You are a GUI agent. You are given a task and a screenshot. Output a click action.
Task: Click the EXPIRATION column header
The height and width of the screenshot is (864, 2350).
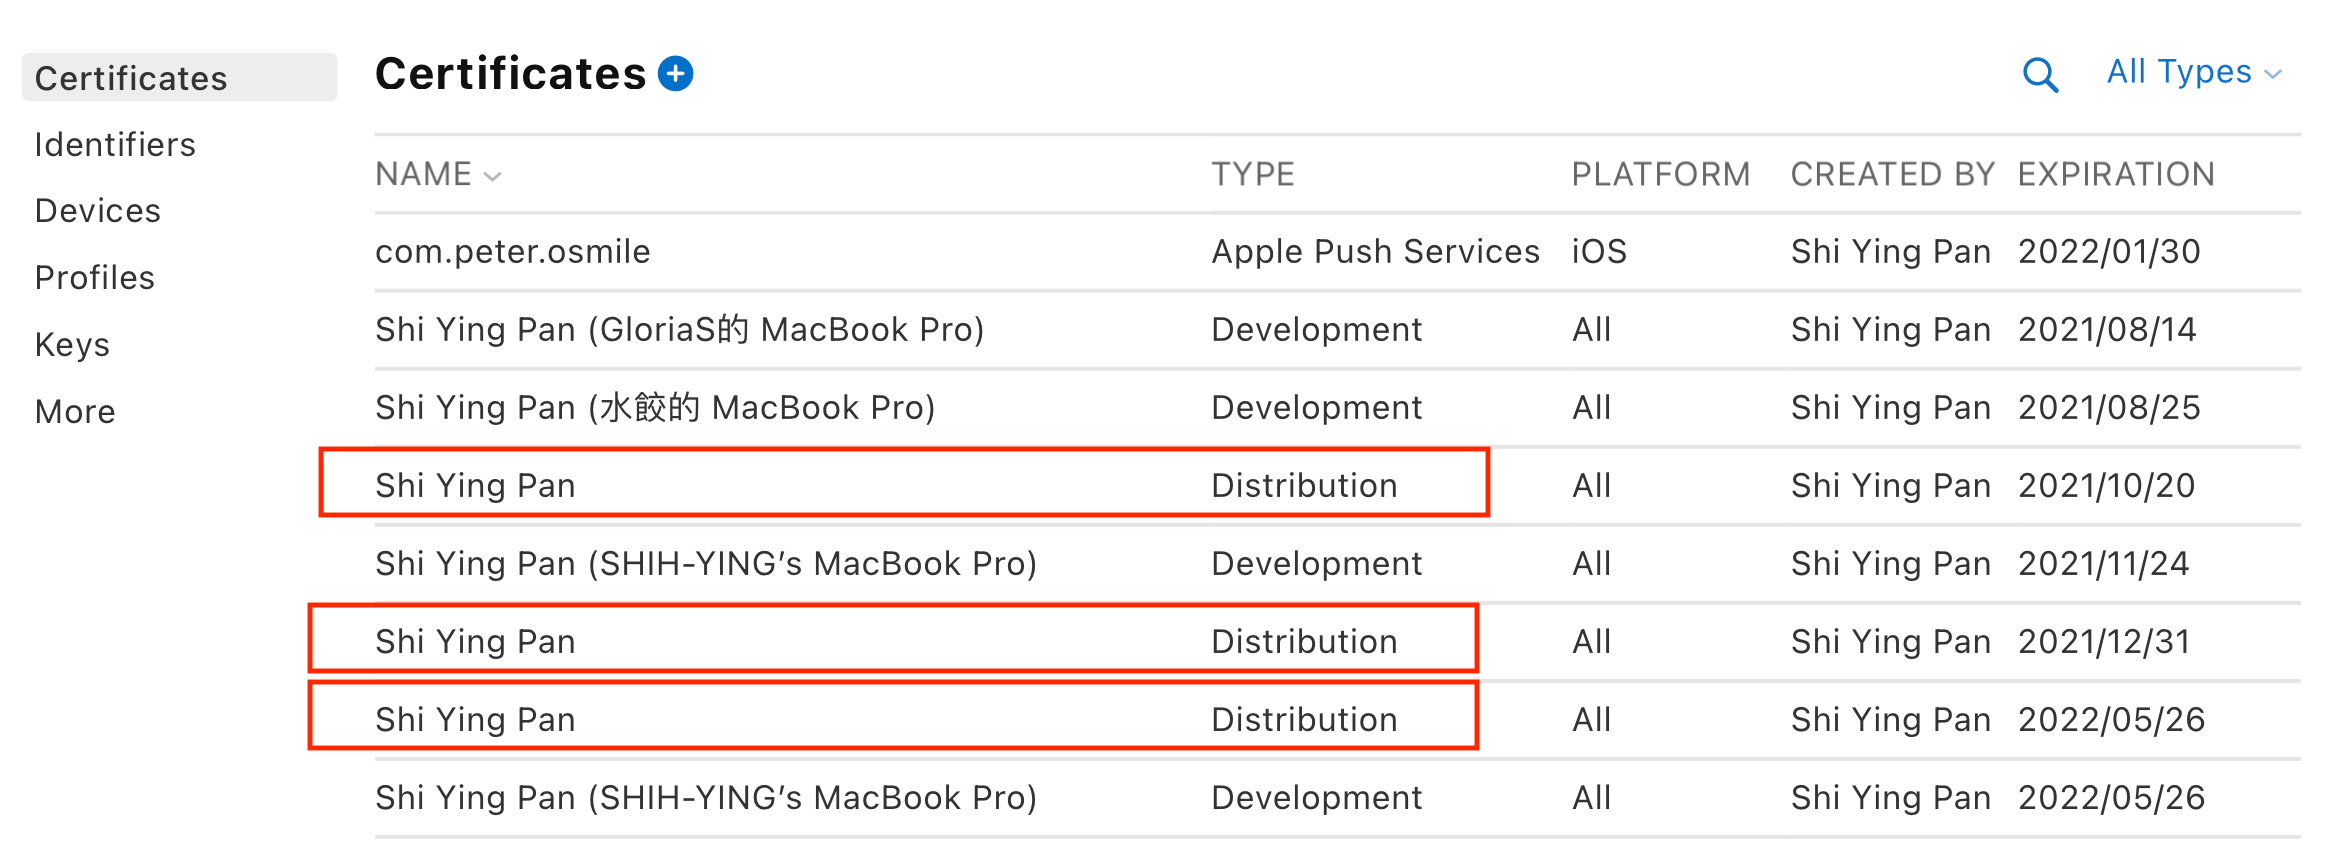click(2116, 175)
